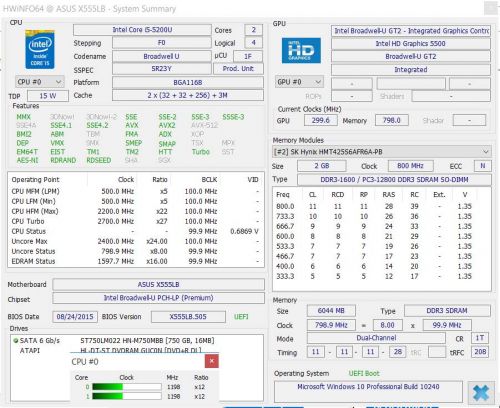500x408 pixels.
Task: Click the Microsoft Windows 10 Professional Build field
Action: pos(368,392)
